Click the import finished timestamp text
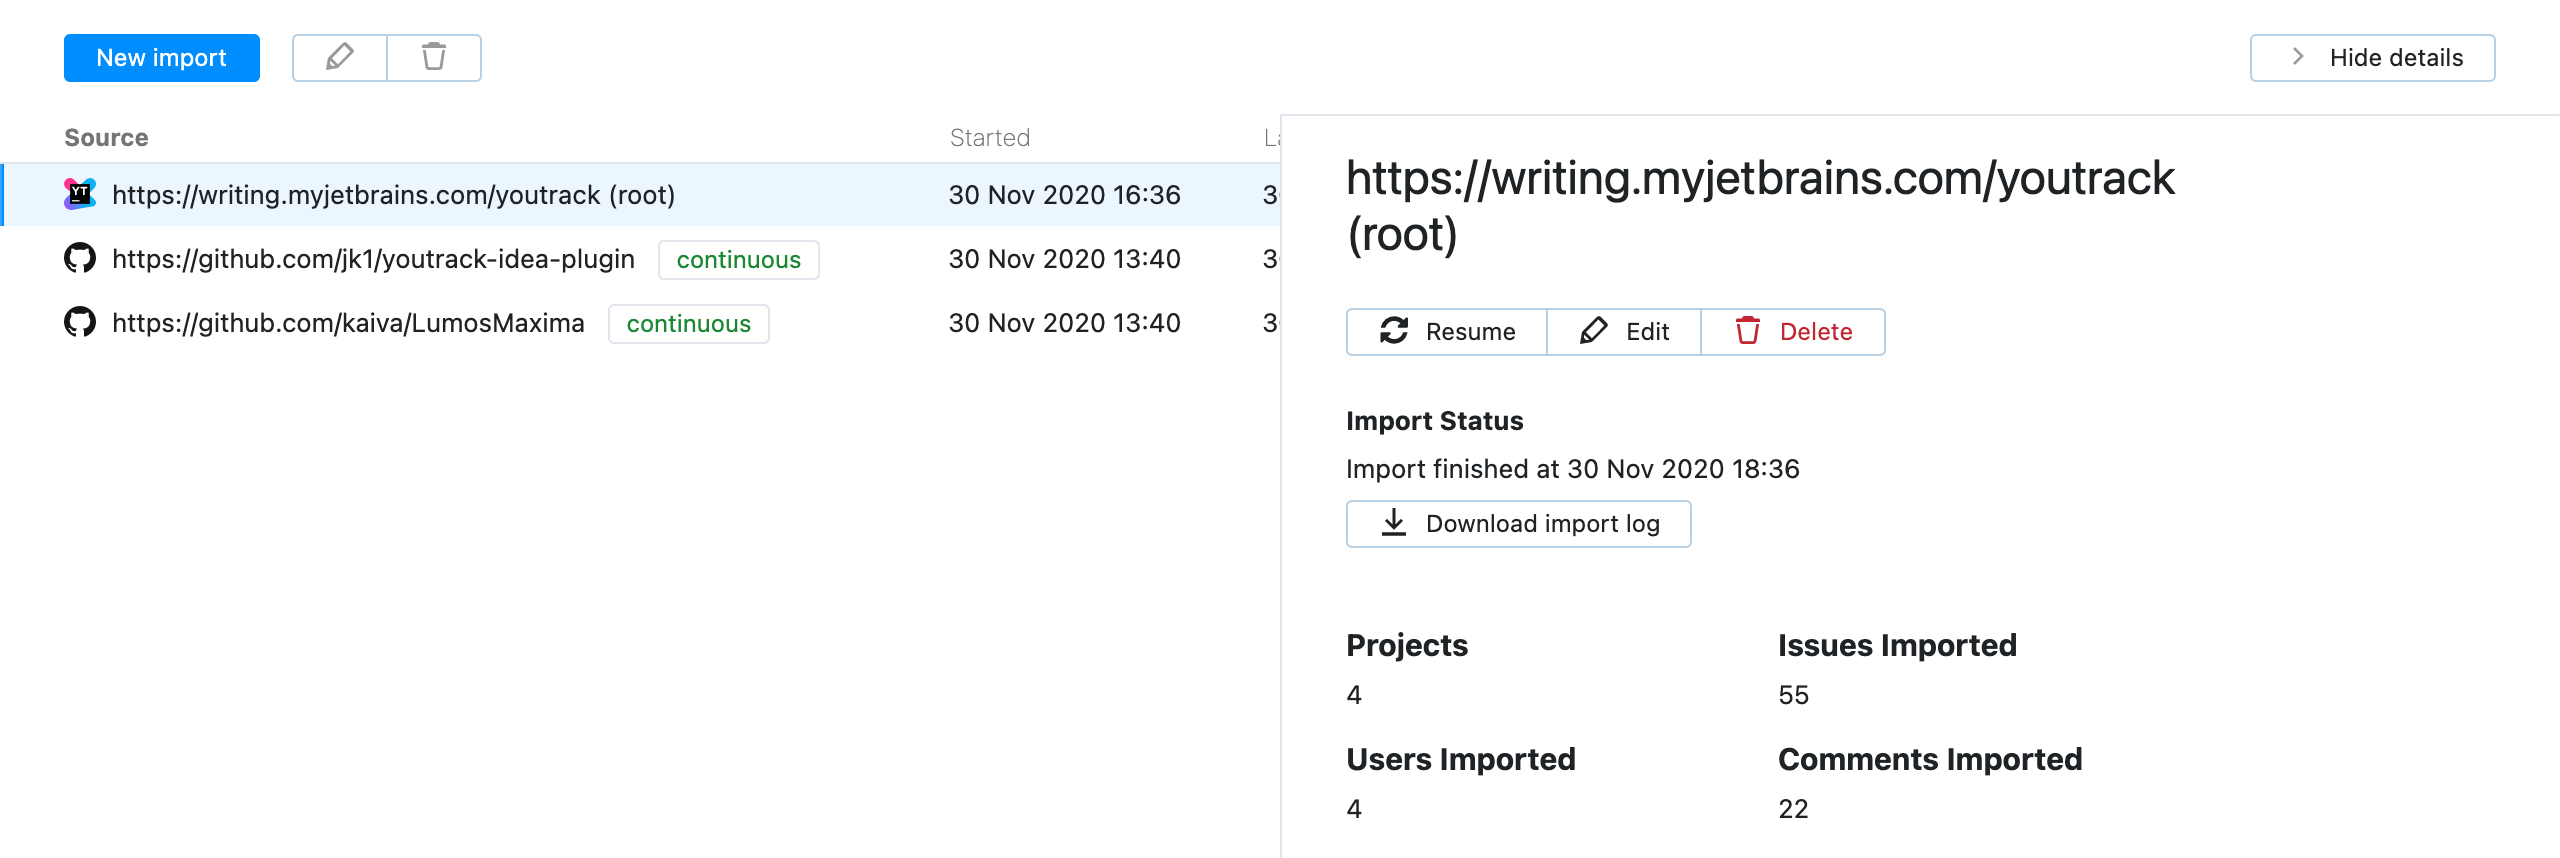 [1573, 469]
